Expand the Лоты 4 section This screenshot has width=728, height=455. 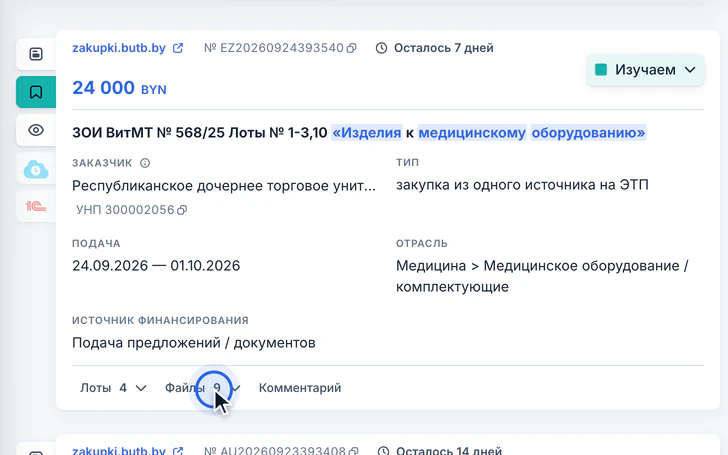click(x=113, y=388)
